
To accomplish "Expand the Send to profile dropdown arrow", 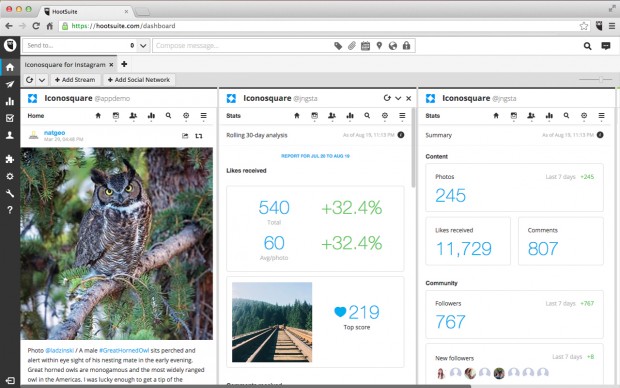I will coord(143,46).
